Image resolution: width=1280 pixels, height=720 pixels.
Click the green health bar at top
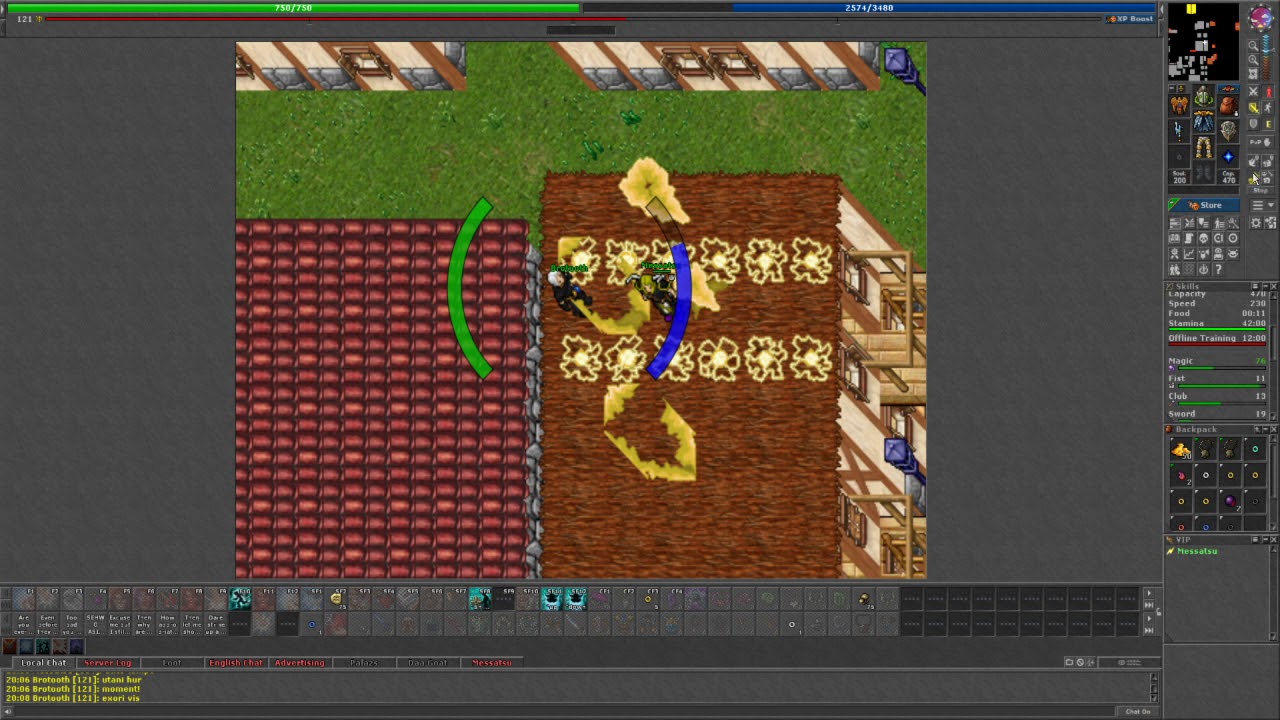pyautogui.click(x=293, y=8)
